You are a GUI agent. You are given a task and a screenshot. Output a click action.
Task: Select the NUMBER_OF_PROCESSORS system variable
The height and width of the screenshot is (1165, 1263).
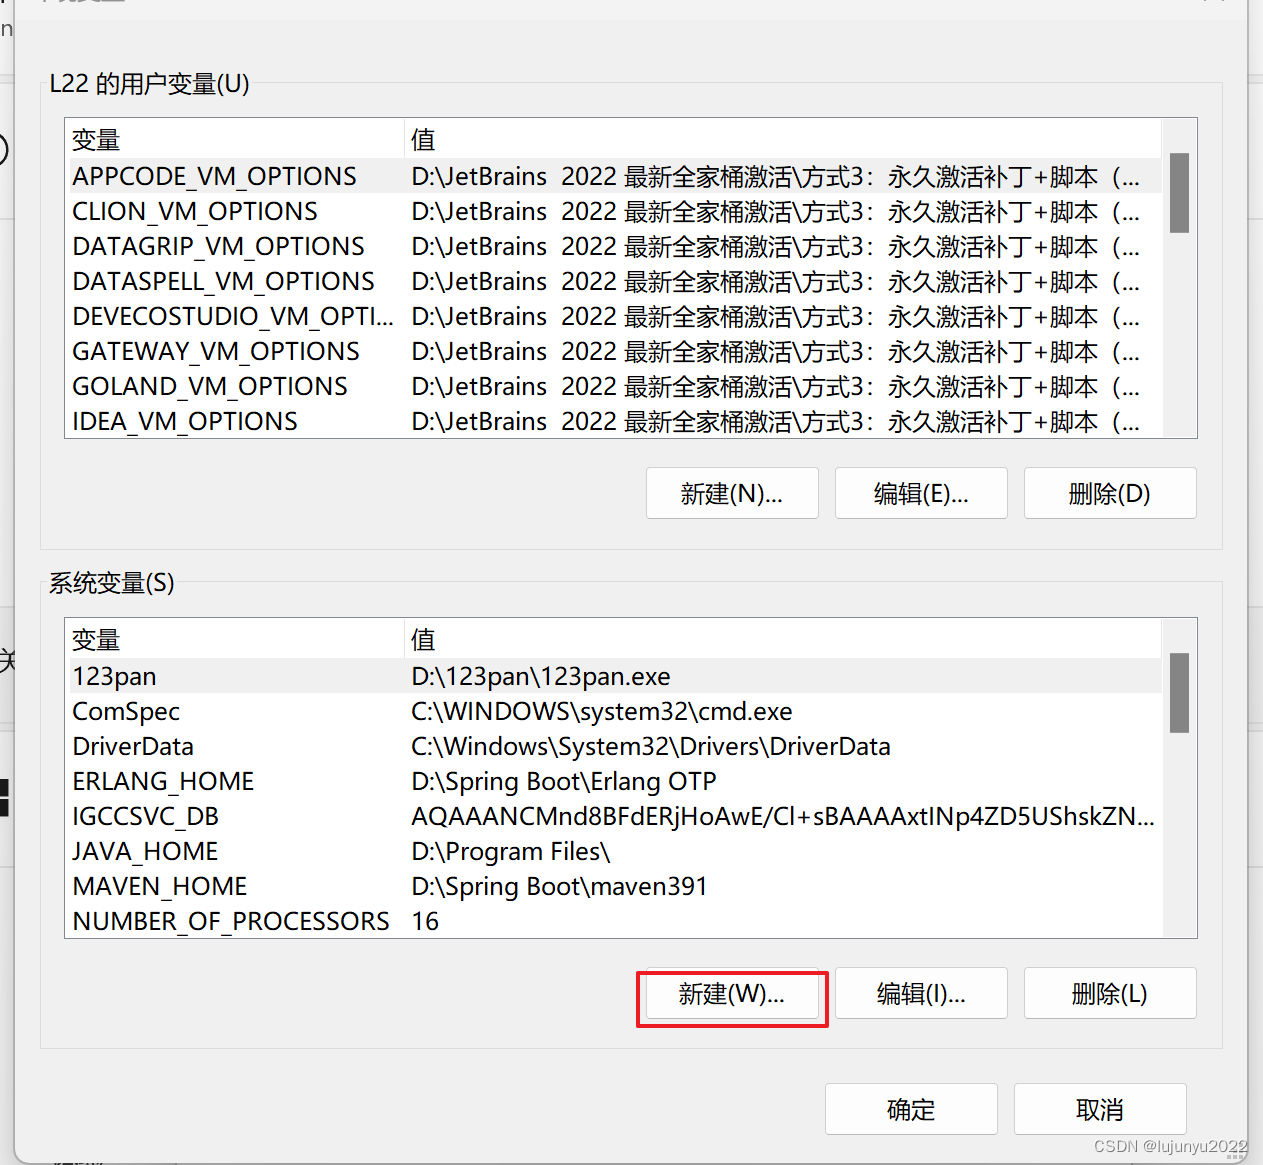point(613,921)
